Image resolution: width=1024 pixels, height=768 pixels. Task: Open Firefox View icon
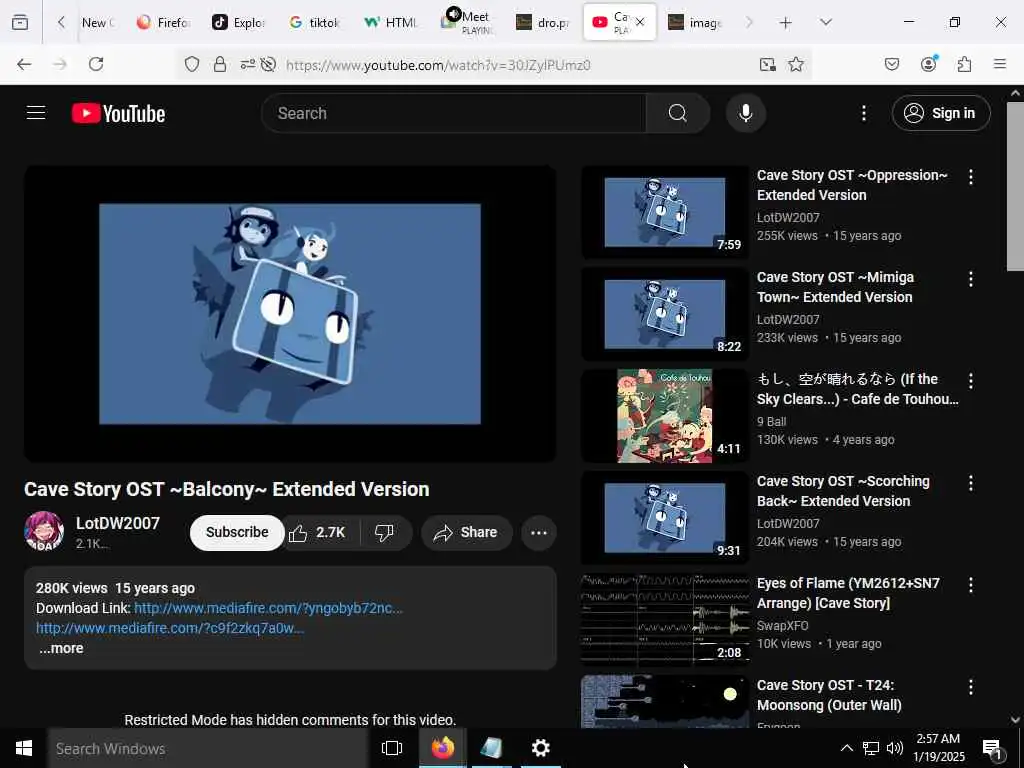click(x=20, y=23)
